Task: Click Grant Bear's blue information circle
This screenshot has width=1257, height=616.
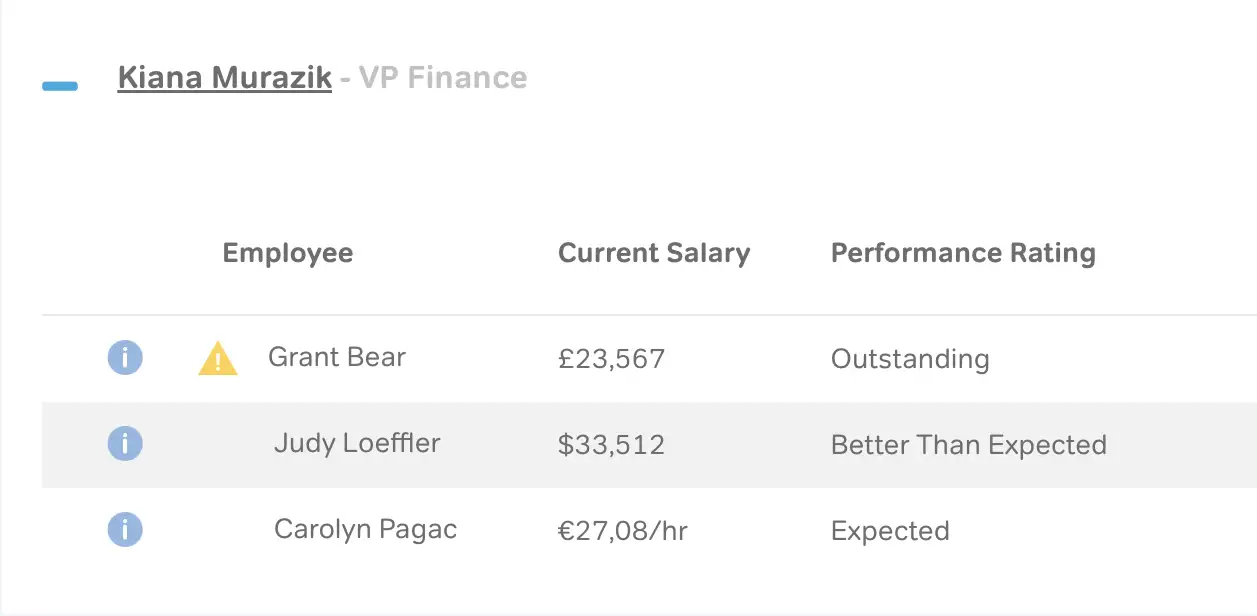Action: pyautogui.click(x=124, y=357)
